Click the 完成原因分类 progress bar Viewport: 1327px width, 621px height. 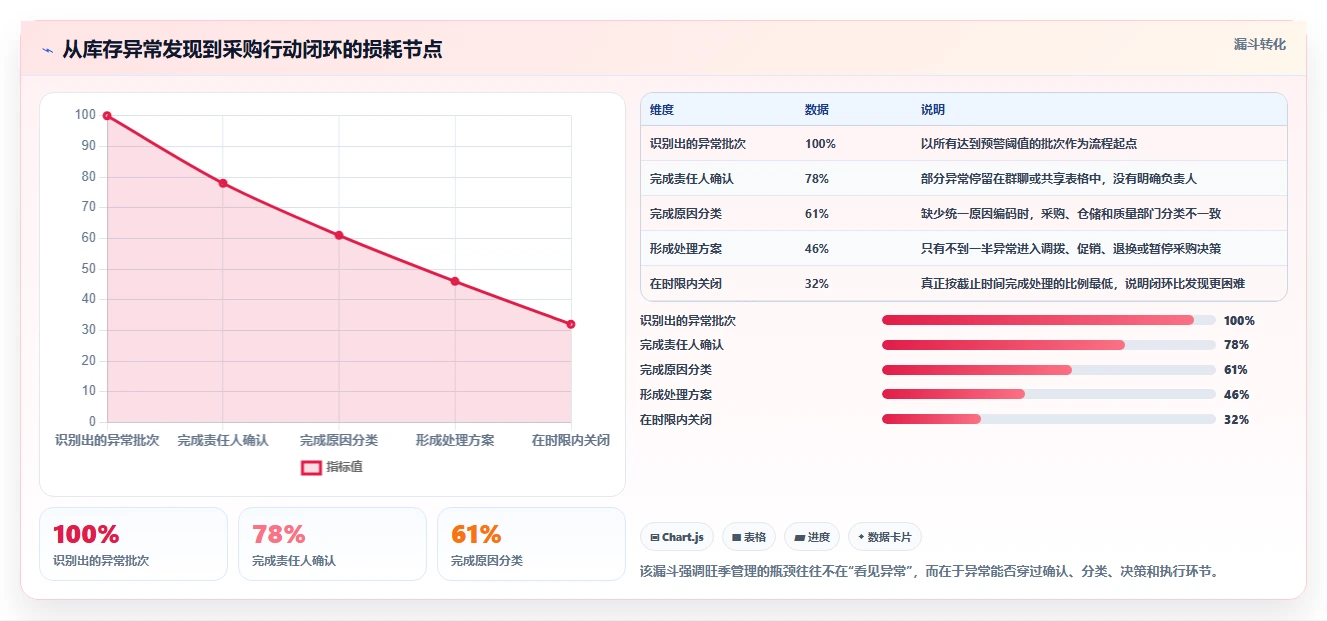click(1049, 370)
